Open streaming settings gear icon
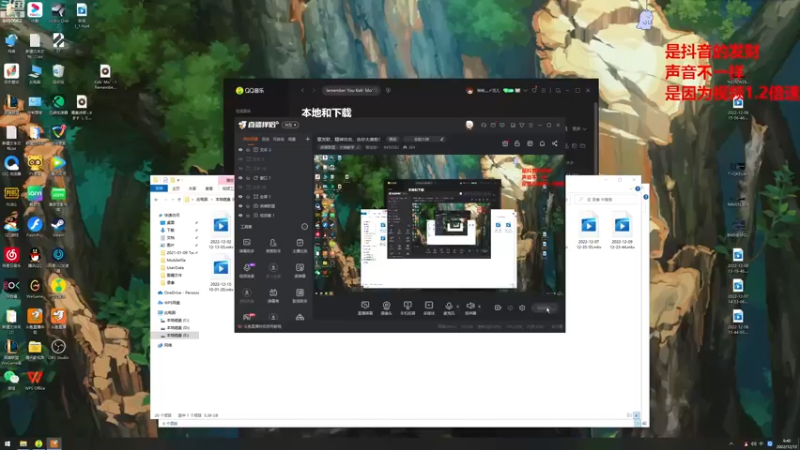The image size is (800, 450). (x=522, y=308)
